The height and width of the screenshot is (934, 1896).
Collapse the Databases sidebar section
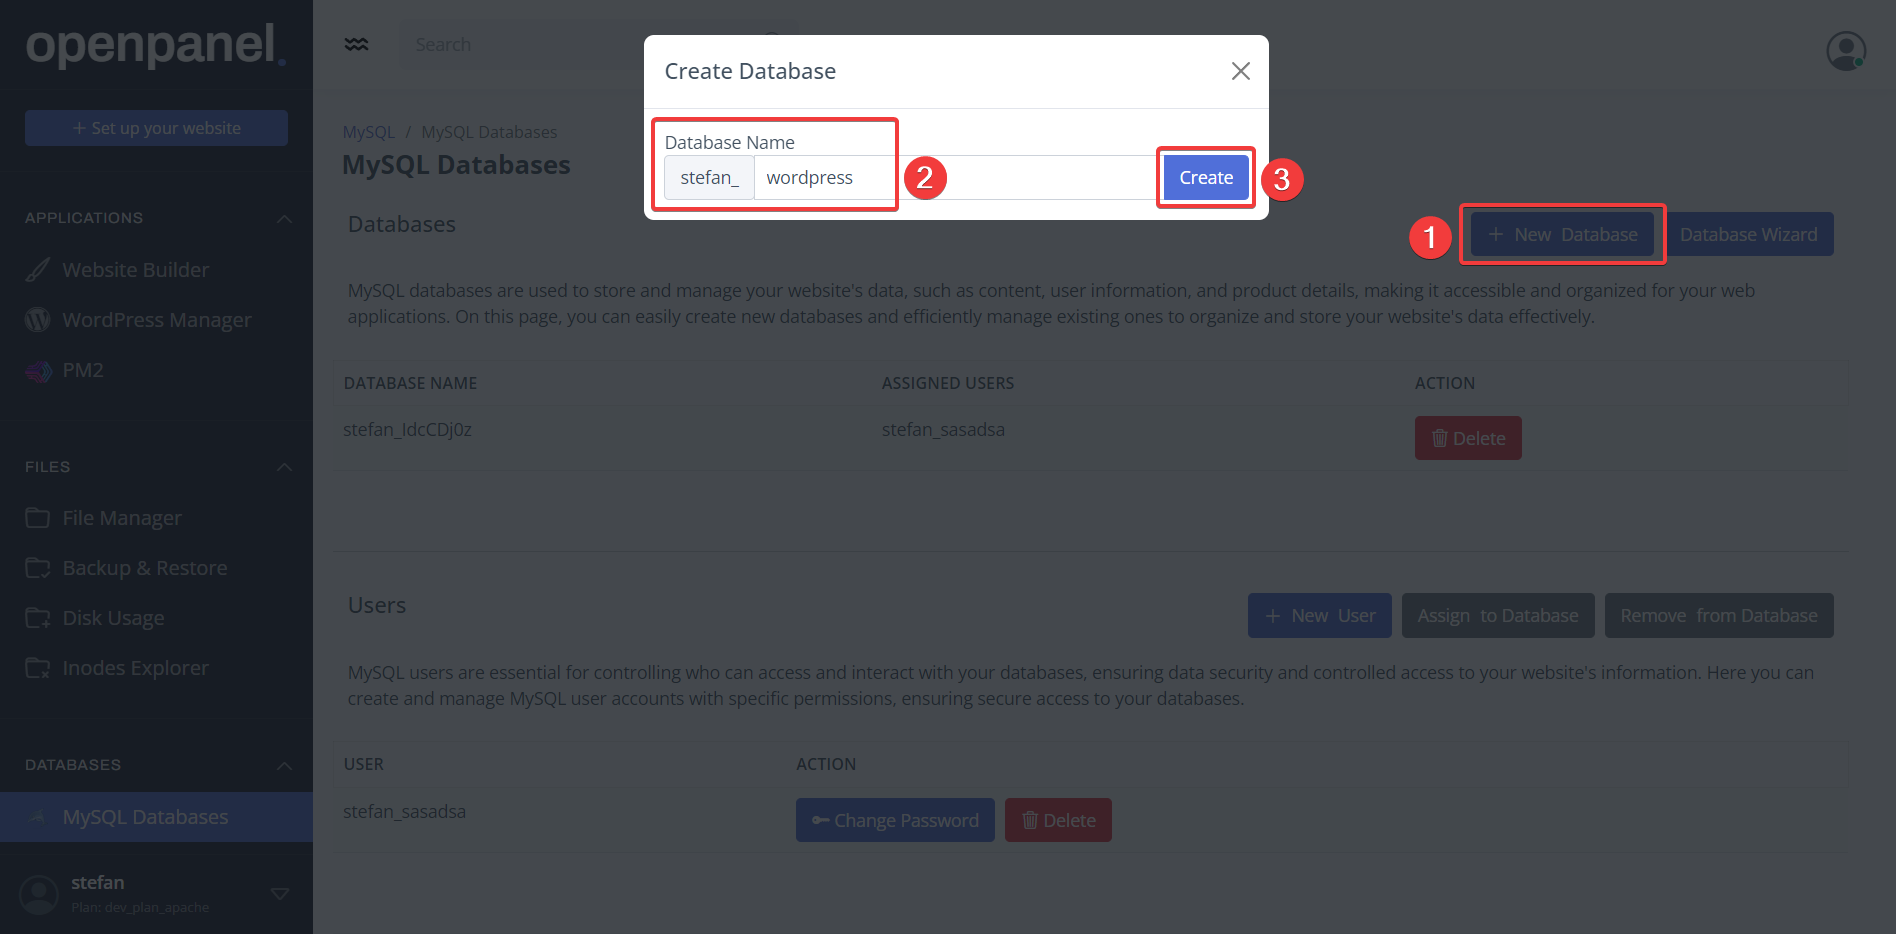(284, 765)
